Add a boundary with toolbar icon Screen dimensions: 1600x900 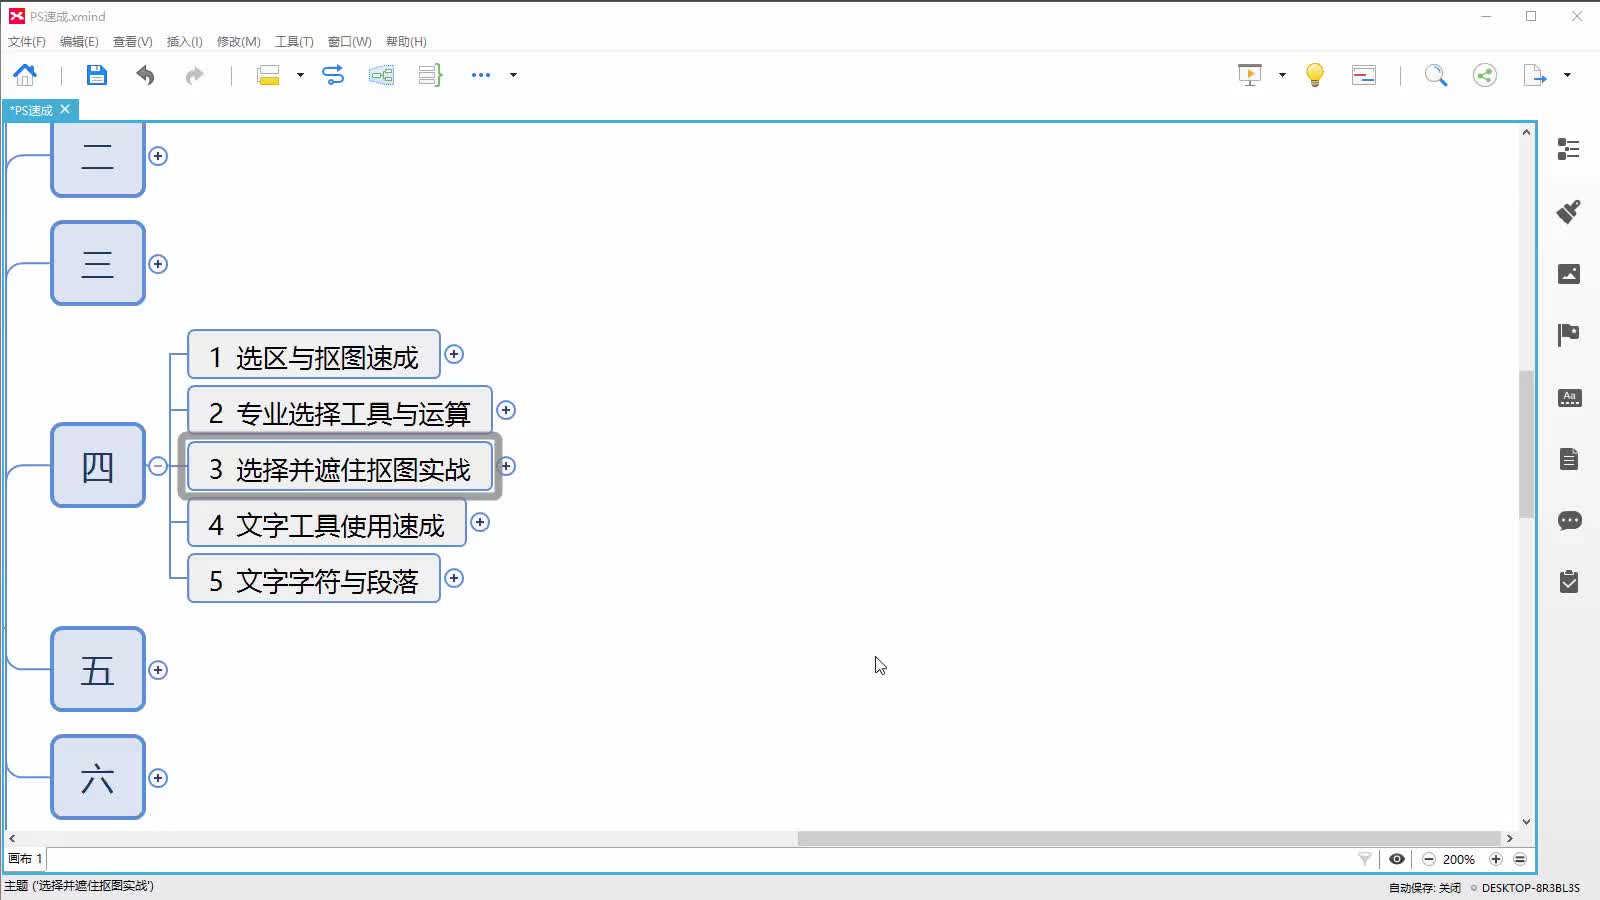coord(381,75)
